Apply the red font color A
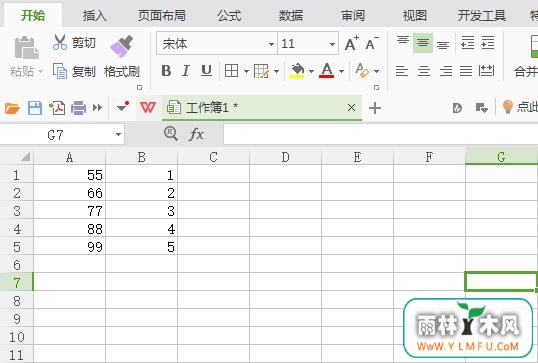The image size is (538, 363). click(x=327, y=71)
